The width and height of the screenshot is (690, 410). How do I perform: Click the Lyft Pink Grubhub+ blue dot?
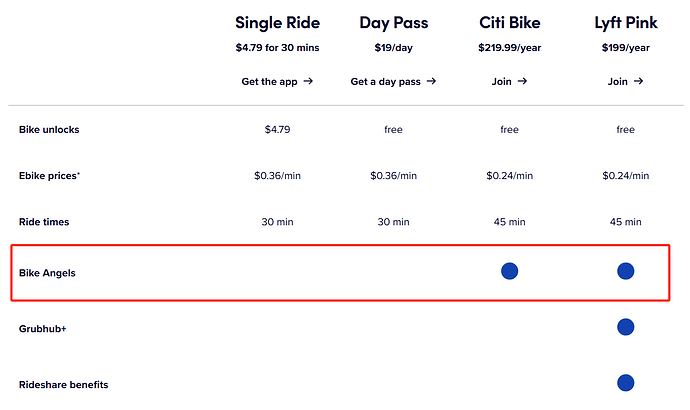pos(626,327)
